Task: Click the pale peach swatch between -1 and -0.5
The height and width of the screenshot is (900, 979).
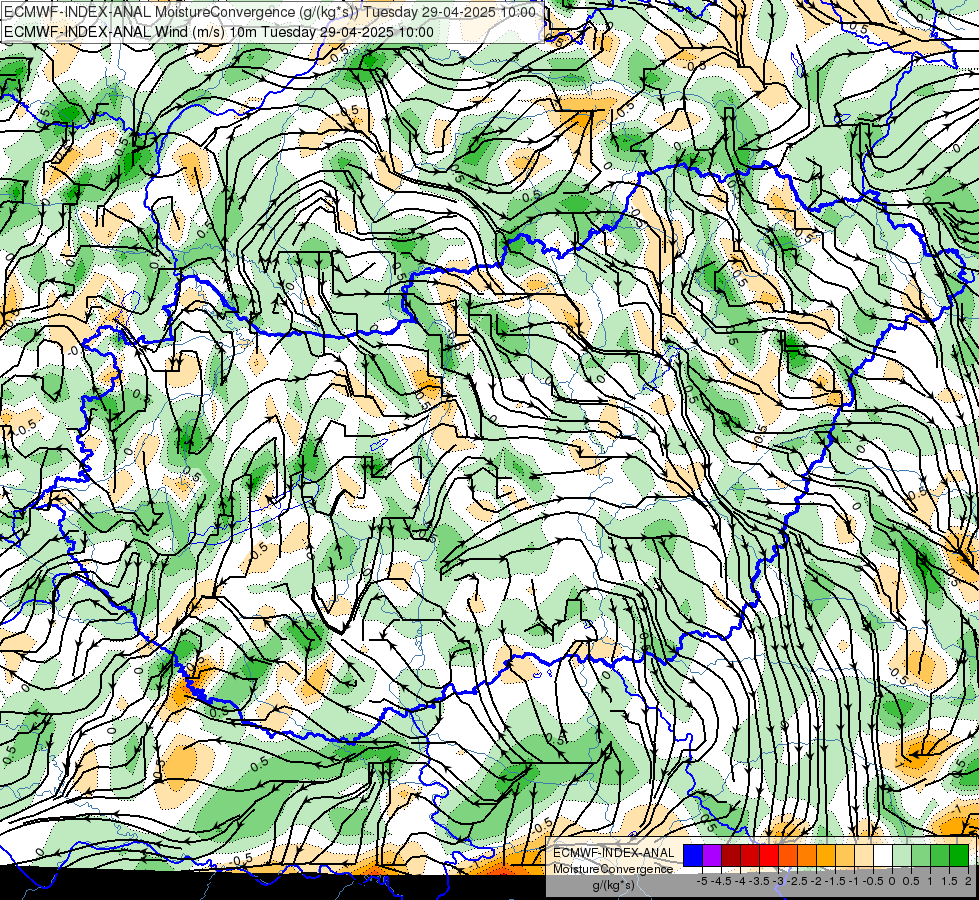Action: [x=865, y=856]
